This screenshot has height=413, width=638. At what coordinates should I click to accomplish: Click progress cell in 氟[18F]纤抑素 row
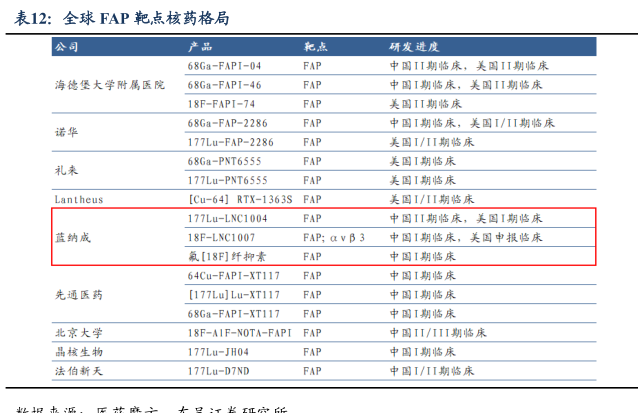[422, 257]
